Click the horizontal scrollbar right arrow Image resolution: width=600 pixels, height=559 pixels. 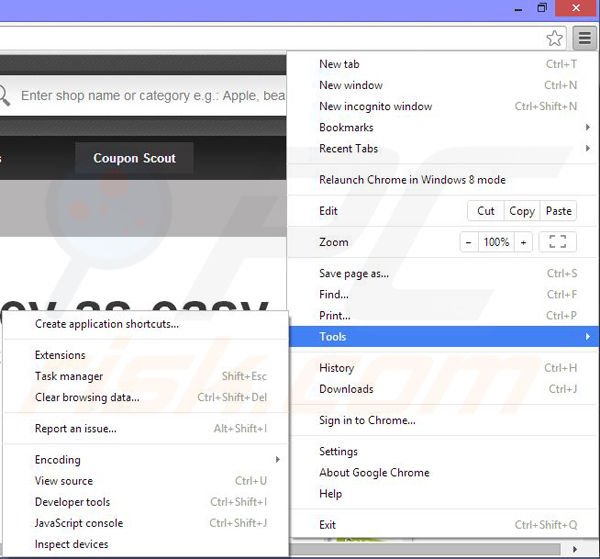tap(574, 549)
